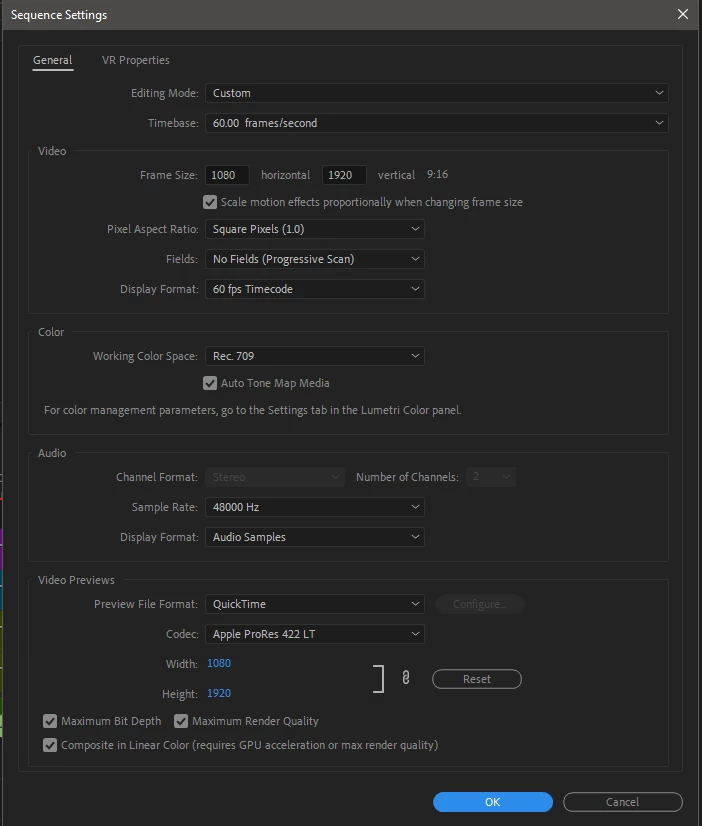The height and width of the screenshot is (826, 702).
Task: Click the Reset button for preview size
Action: tap(477, 679)
